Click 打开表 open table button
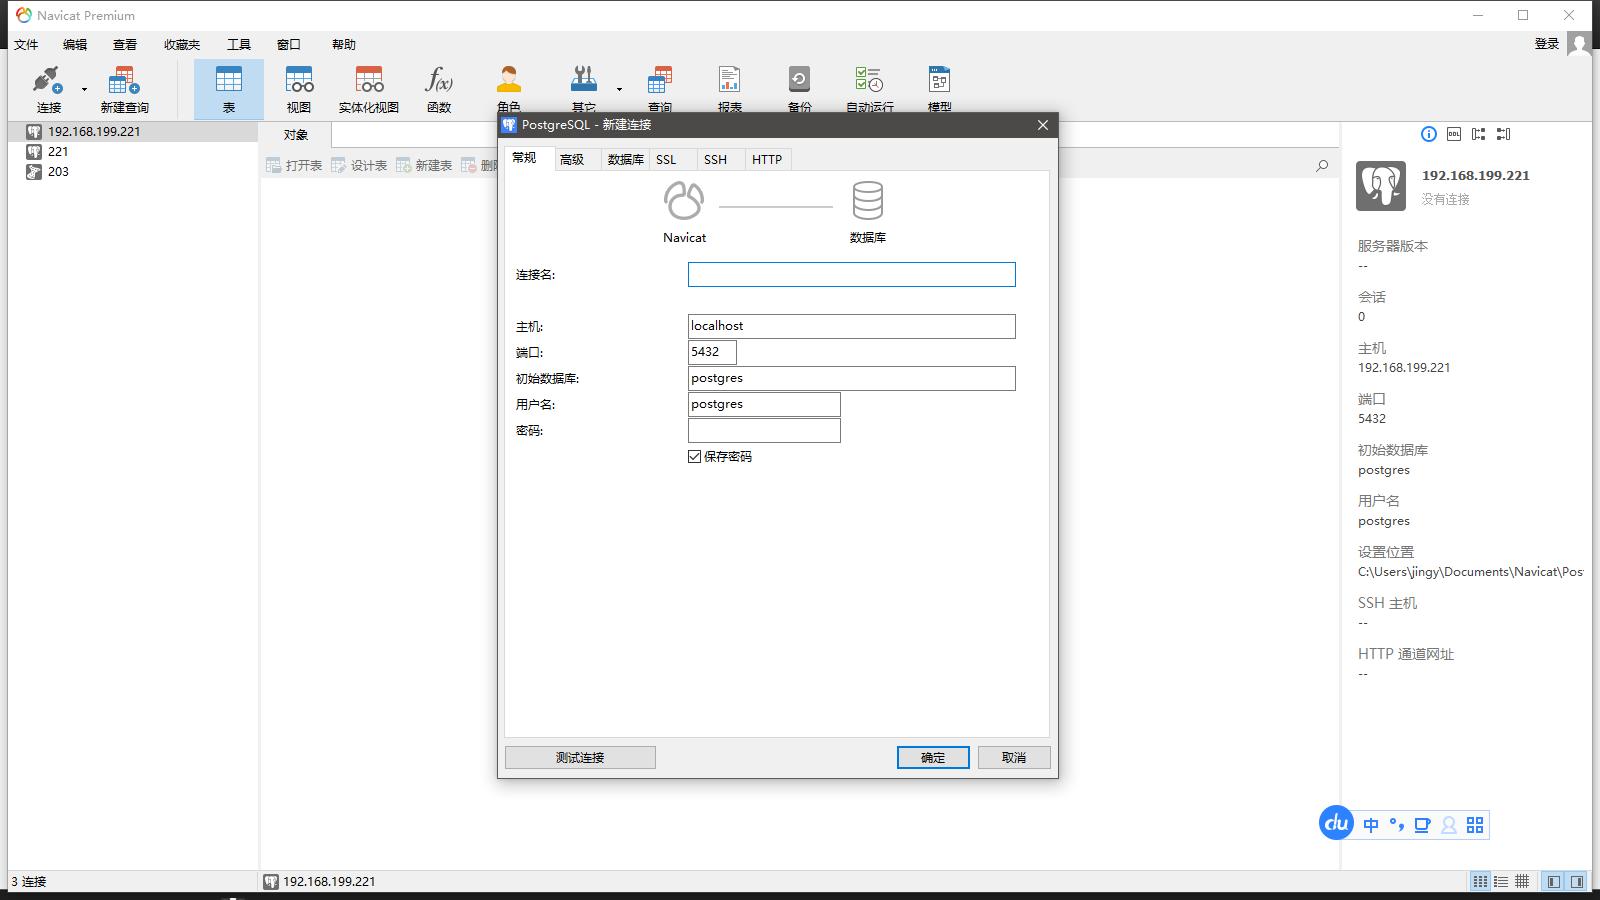The image size is (1600, 900). coord(294,165)
